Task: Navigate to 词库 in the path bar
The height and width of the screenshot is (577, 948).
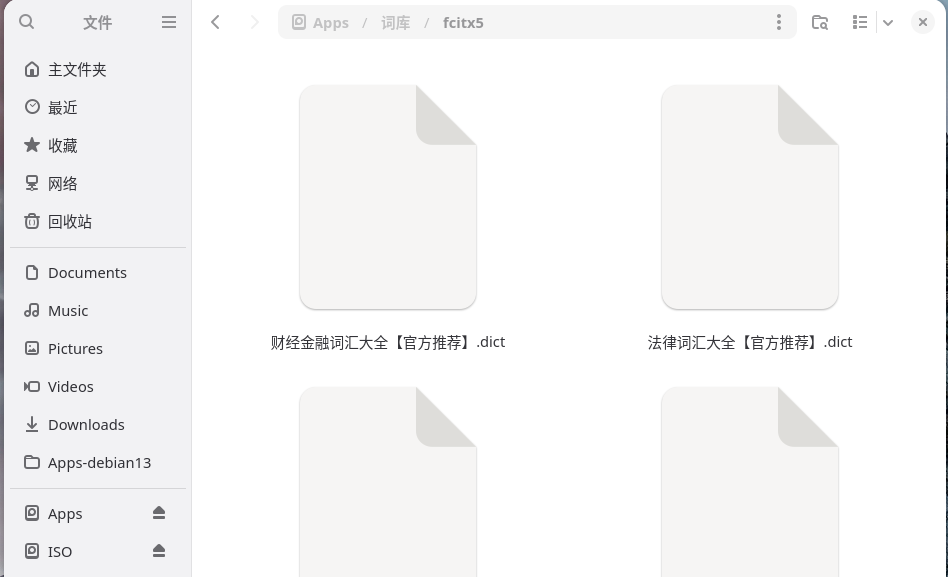Action: 395,23
